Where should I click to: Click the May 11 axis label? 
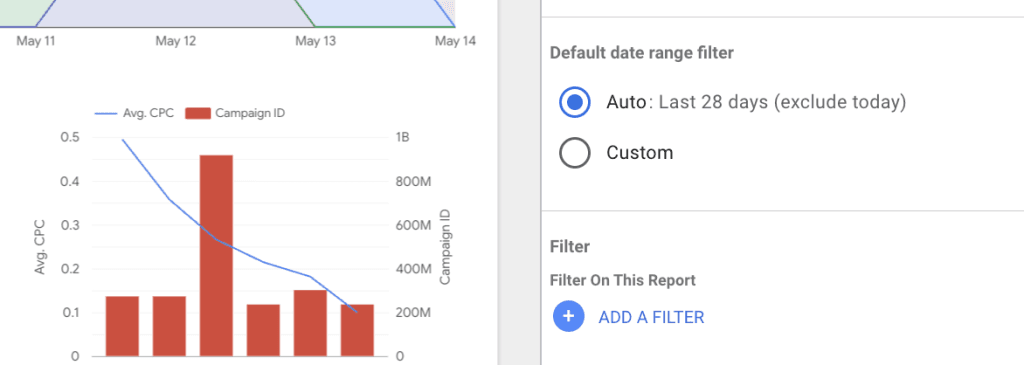point(36,41)
